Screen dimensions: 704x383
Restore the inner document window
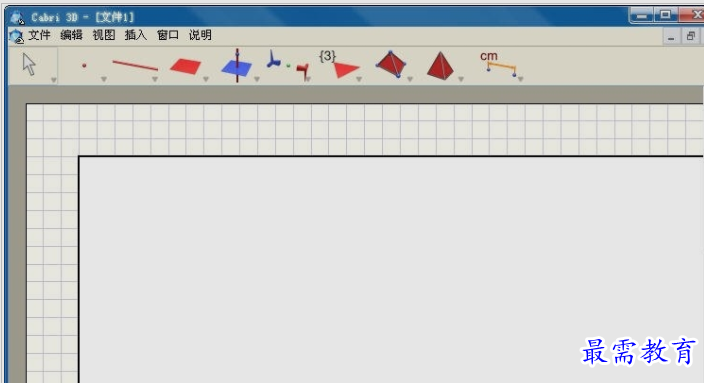[691, 36]
